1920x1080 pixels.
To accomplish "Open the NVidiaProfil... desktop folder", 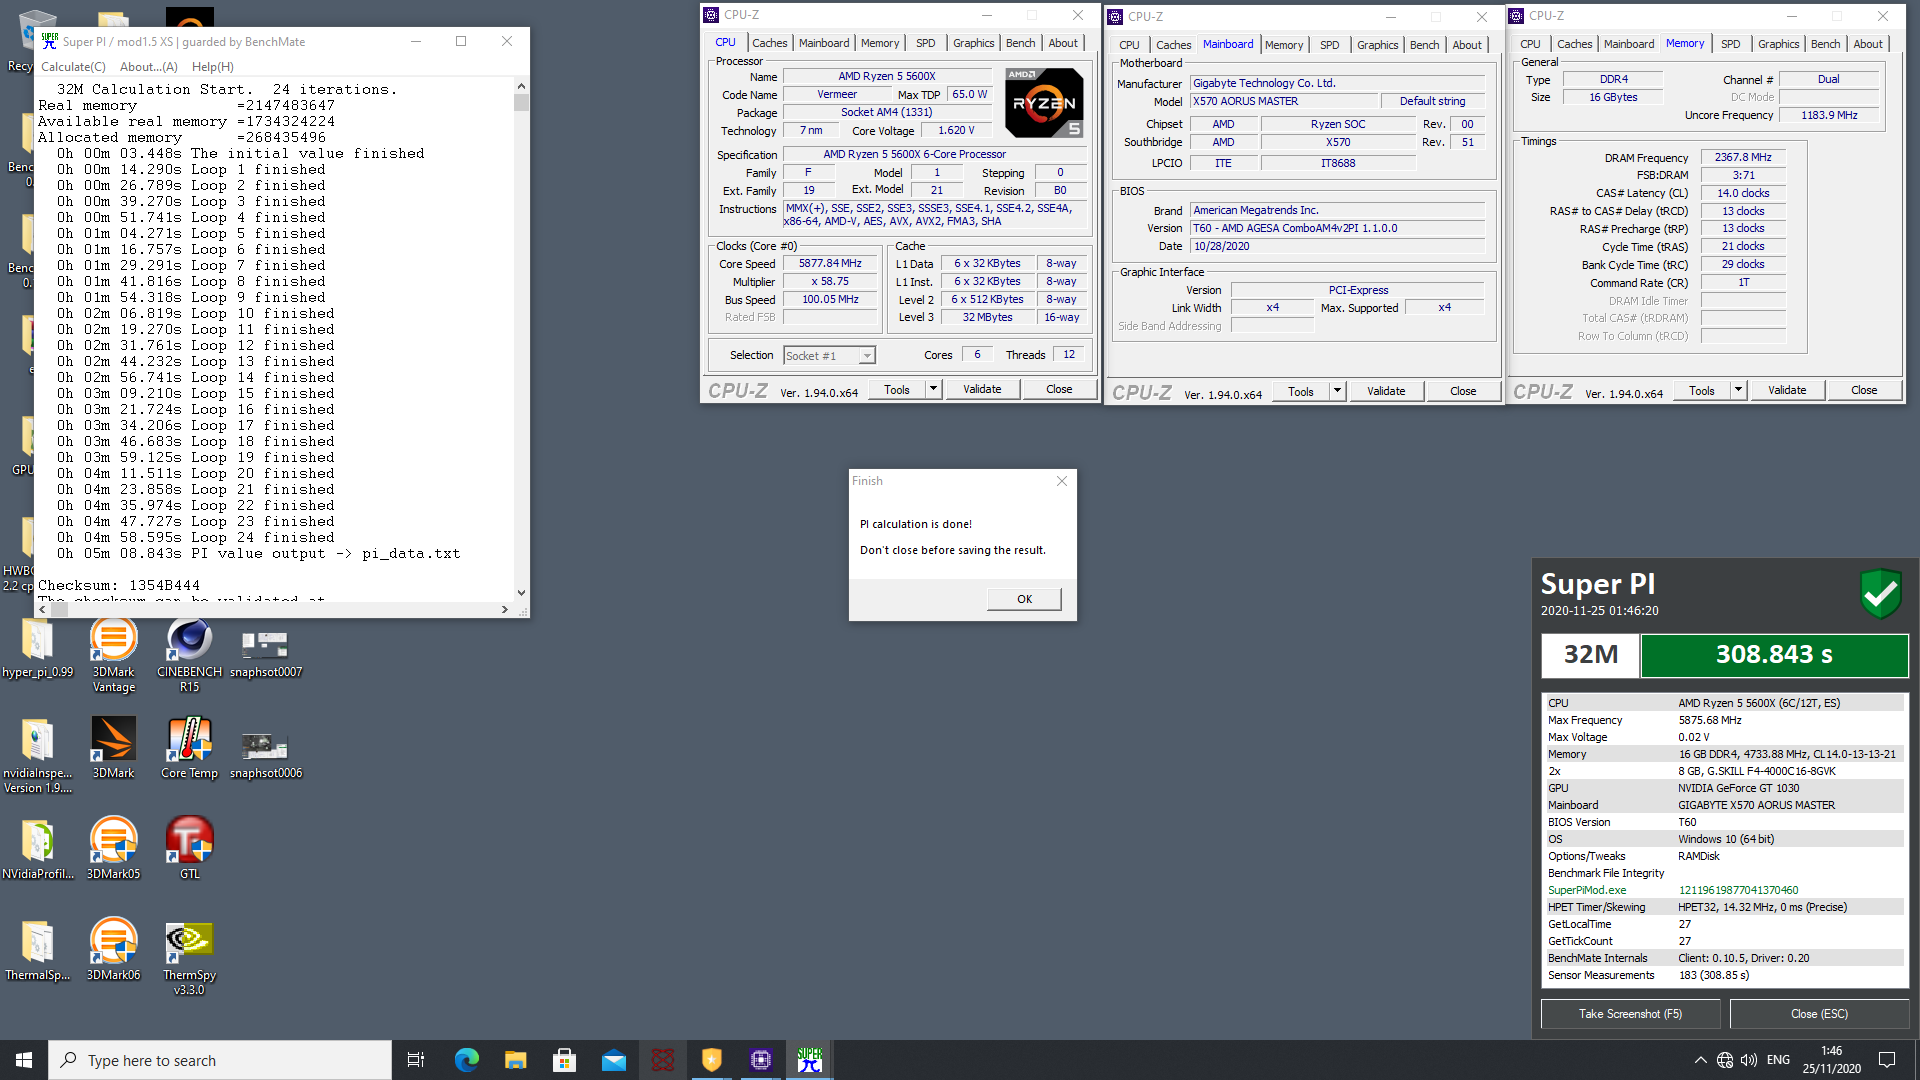I will [37, 849].
